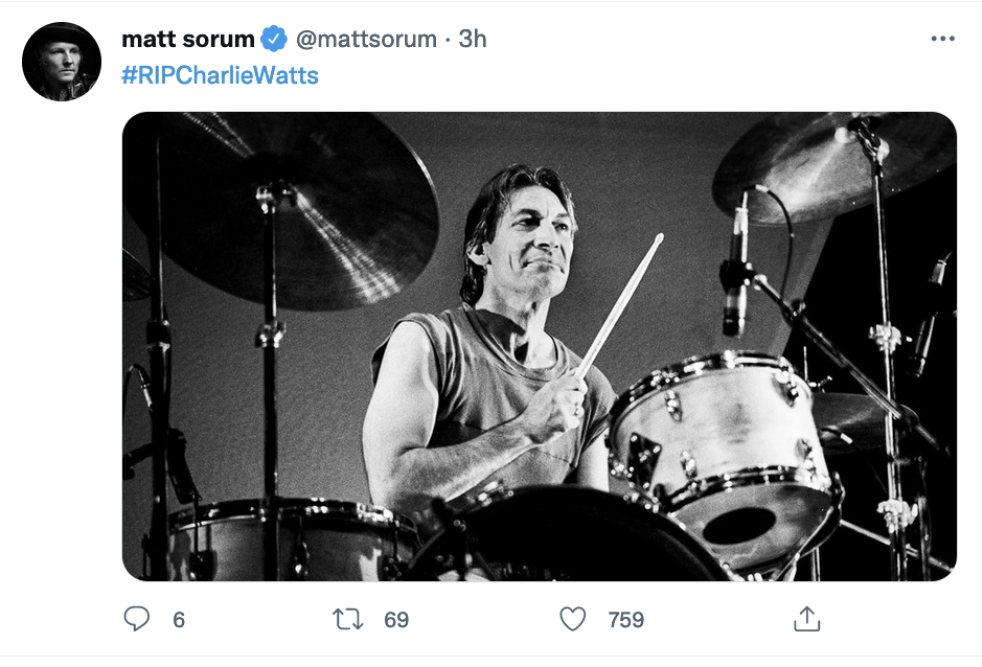Image resolution: width=982 pixels, height=667 pixels.
Task: Open the three-dot more options menu
Action: 942,39
